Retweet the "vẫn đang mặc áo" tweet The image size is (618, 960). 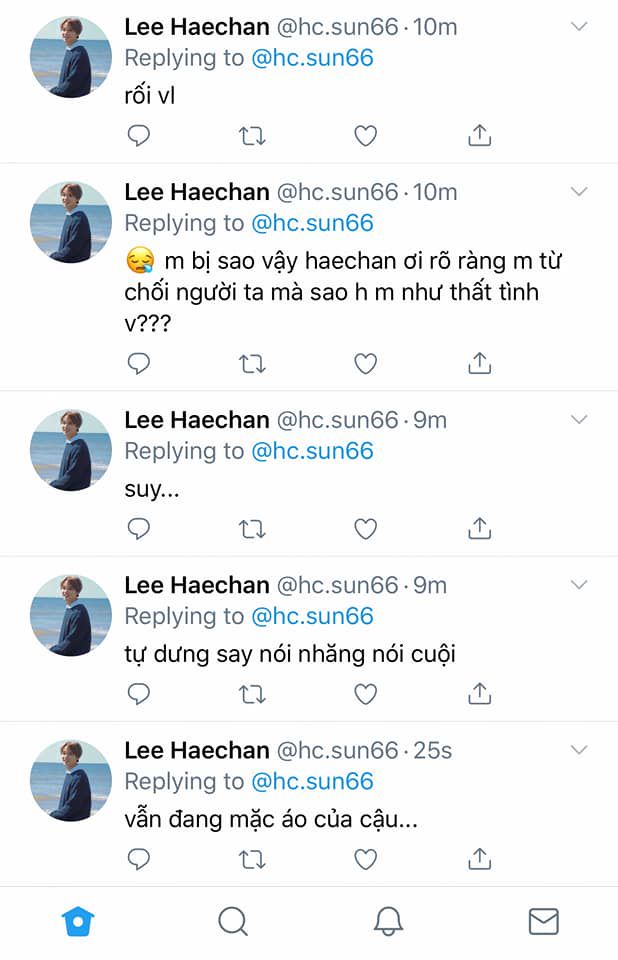tap(252, 858)
